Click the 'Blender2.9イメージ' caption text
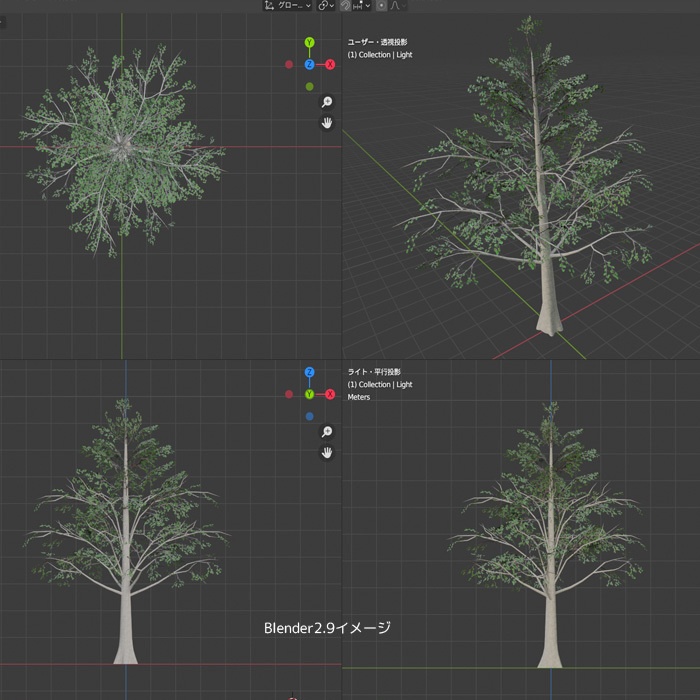The image size is (700, 700). tap(327, 627)
